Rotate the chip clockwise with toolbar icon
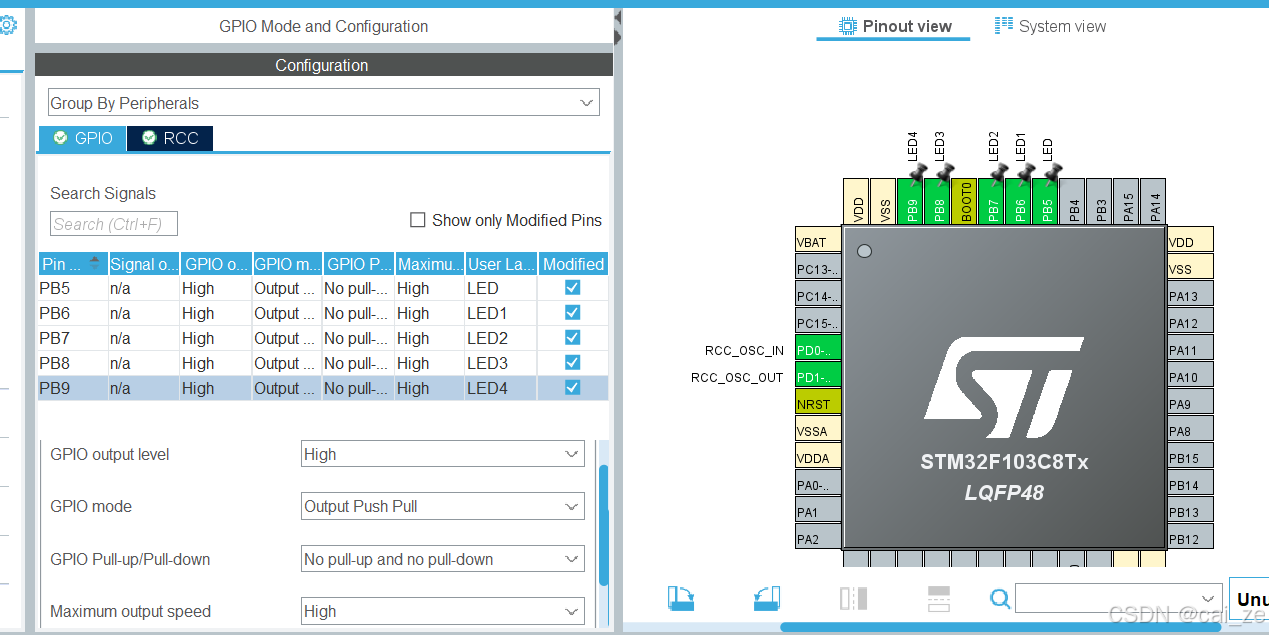The height and width of the screenshot is (636, 1269). (681, 598)
